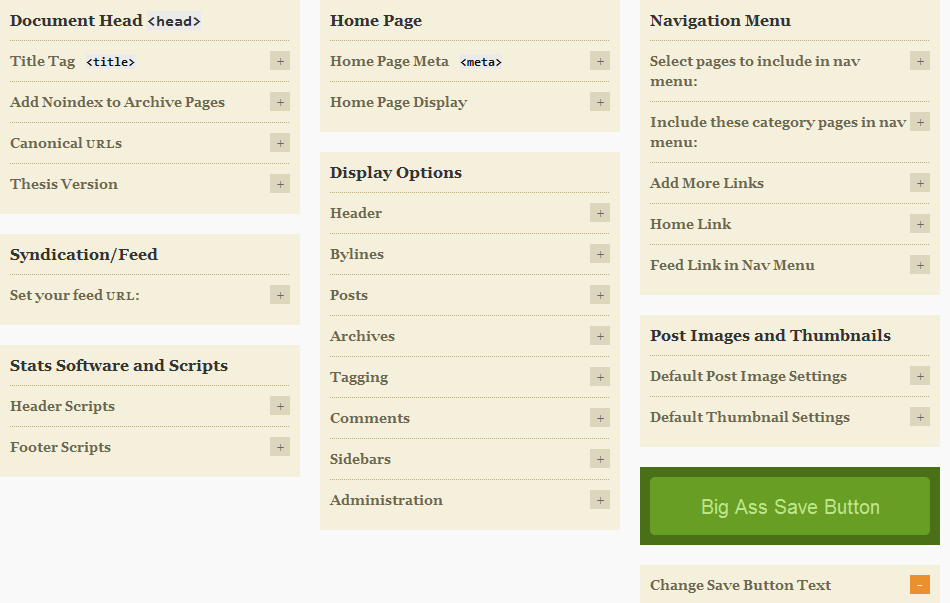Collapse Change Save Button Text with orange minus
The height and width of the screenshot is (603, 950).
(x=920, y=585)
